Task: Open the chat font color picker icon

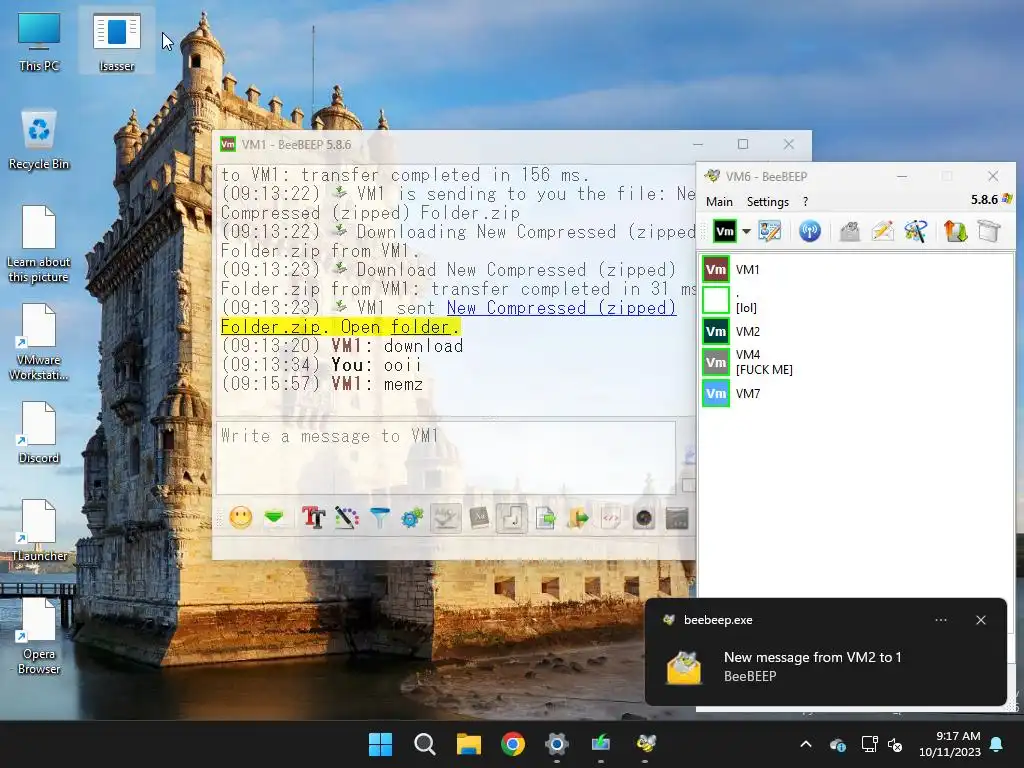Action: 347,519
